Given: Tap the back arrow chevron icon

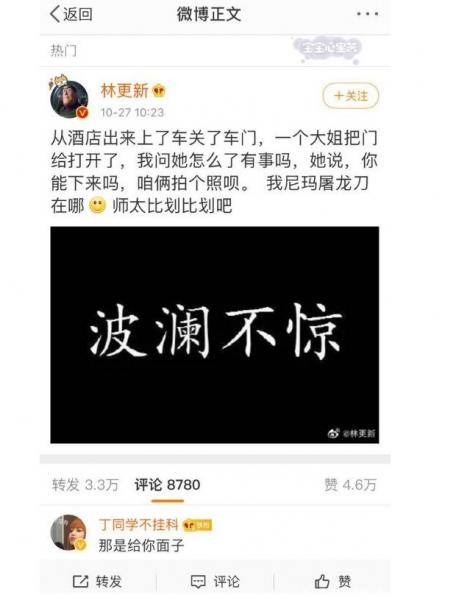Looking at the screenshot, I should coord(55,14).
